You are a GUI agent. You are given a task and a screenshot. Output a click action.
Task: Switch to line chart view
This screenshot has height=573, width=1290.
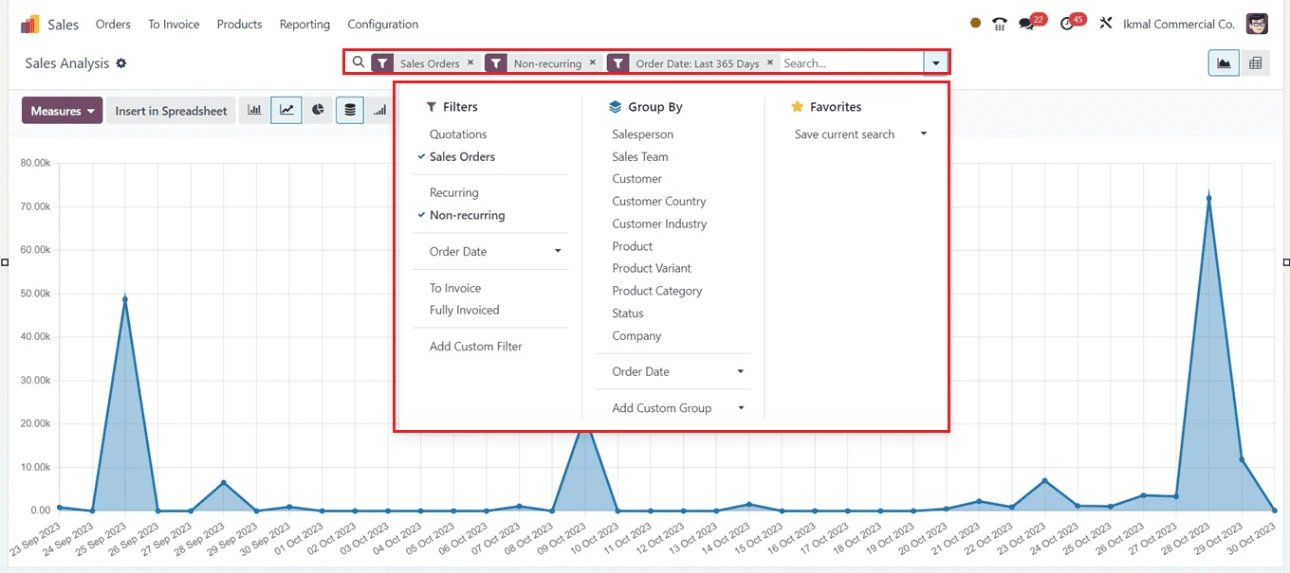pyautogui.click(x=286, y=111)
